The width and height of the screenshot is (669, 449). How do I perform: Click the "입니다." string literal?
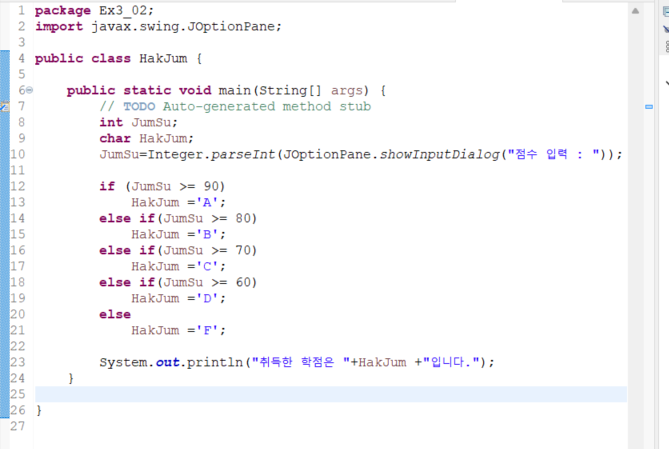click(451, 362)
